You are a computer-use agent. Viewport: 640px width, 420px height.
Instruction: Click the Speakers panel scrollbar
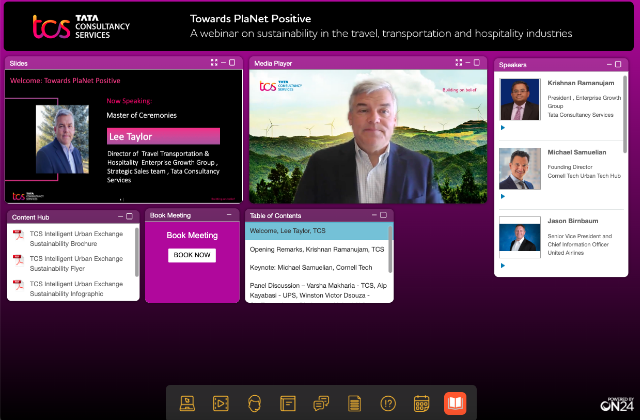[625, 114]
